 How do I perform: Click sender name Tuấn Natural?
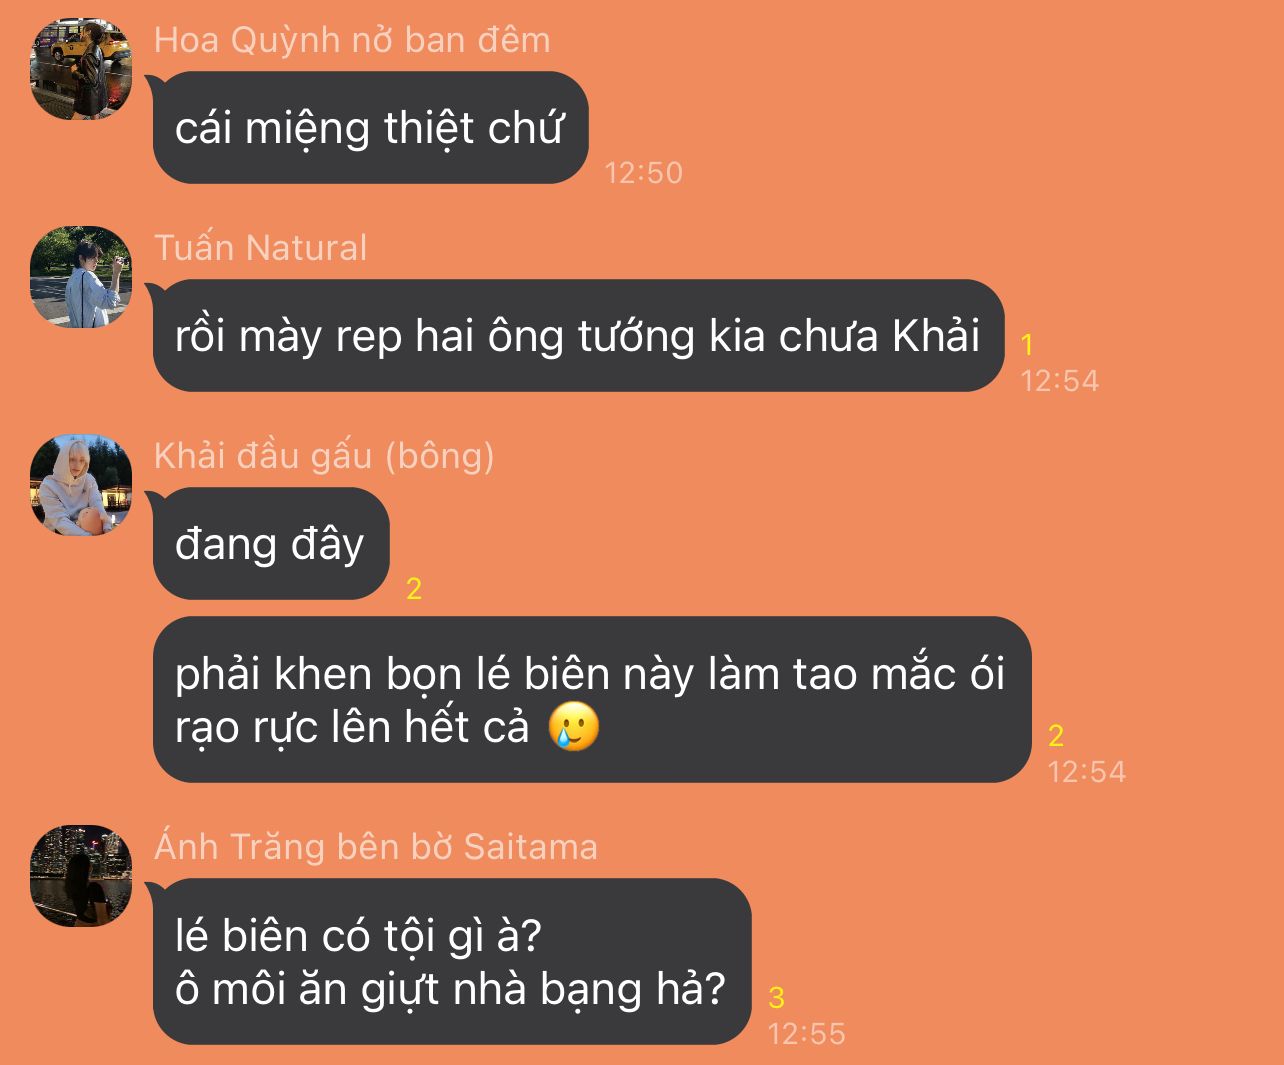point(261,248)
